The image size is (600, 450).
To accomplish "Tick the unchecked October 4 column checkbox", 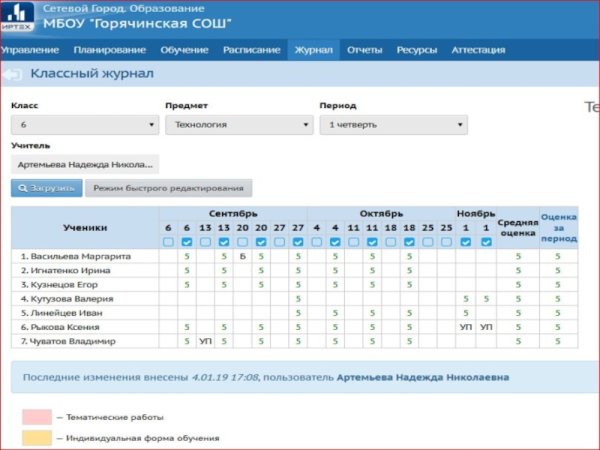I will point(316,242).
